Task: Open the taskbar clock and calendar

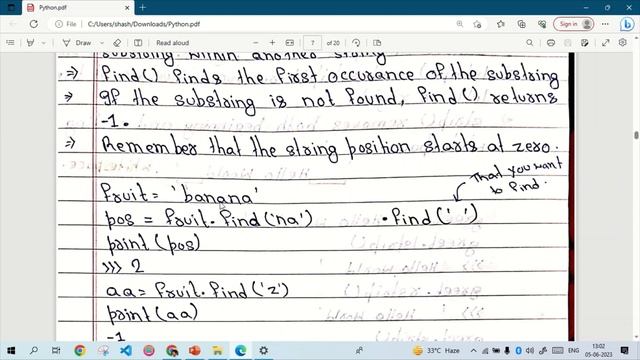Action: (x=598, y=350)
